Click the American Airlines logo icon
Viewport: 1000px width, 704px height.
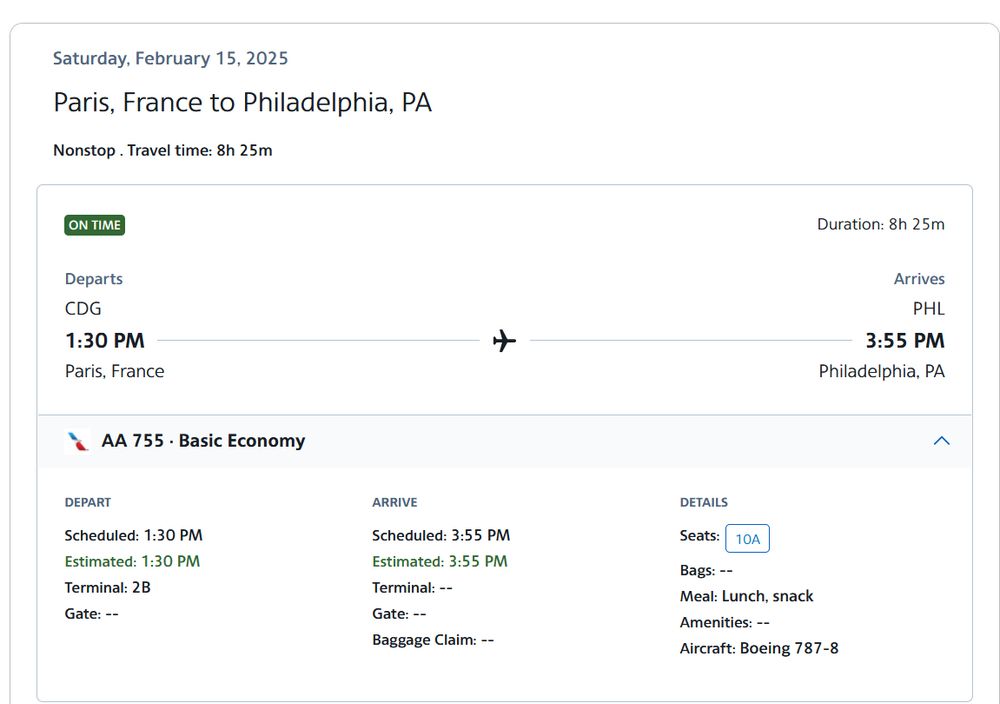point(77,441)
